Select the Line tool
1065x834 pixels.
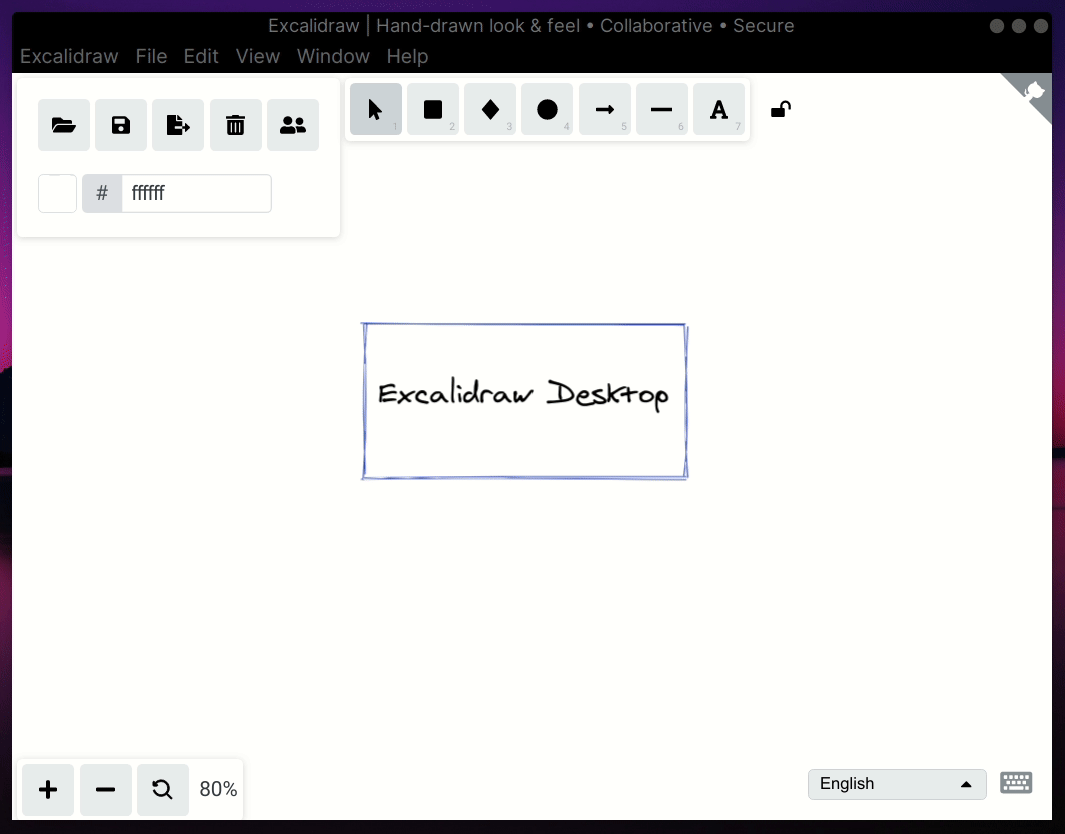pyautogui.click(x=662, y=110)
